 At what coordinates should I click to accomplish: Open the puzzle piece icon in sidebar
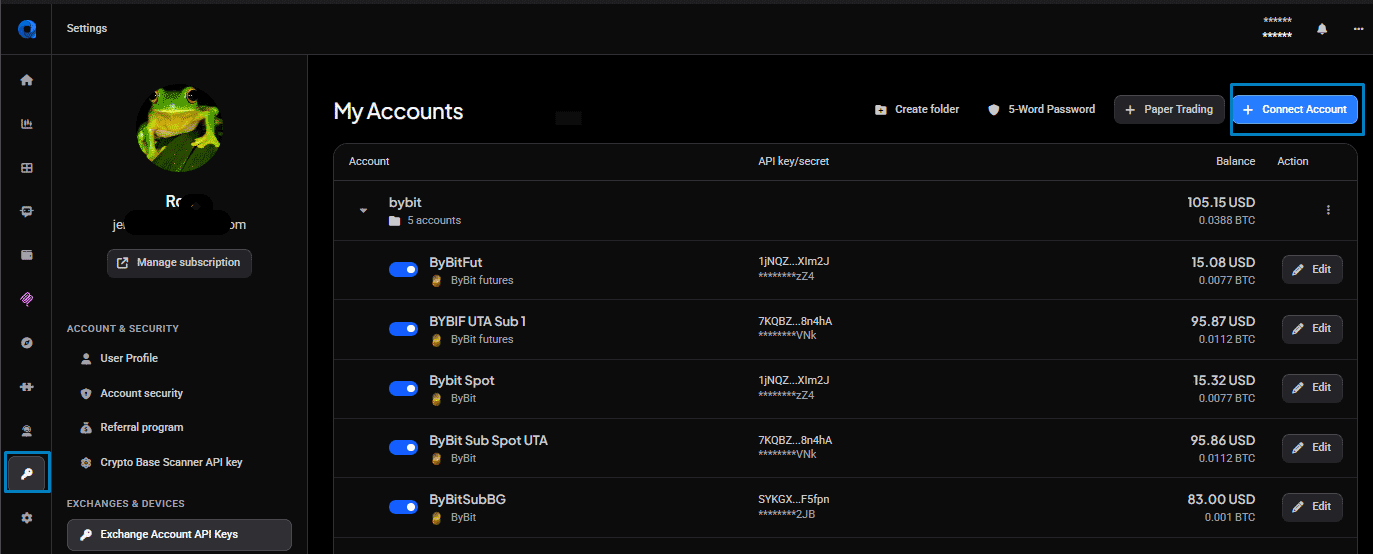[x=27, y=386]
